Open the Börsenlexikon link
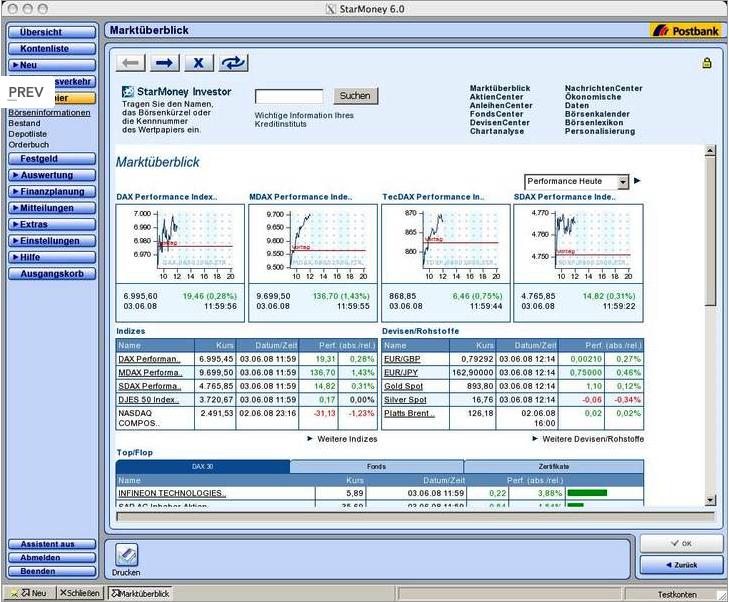This screenshot has width=729, height=602. click(x=594, y=123)
